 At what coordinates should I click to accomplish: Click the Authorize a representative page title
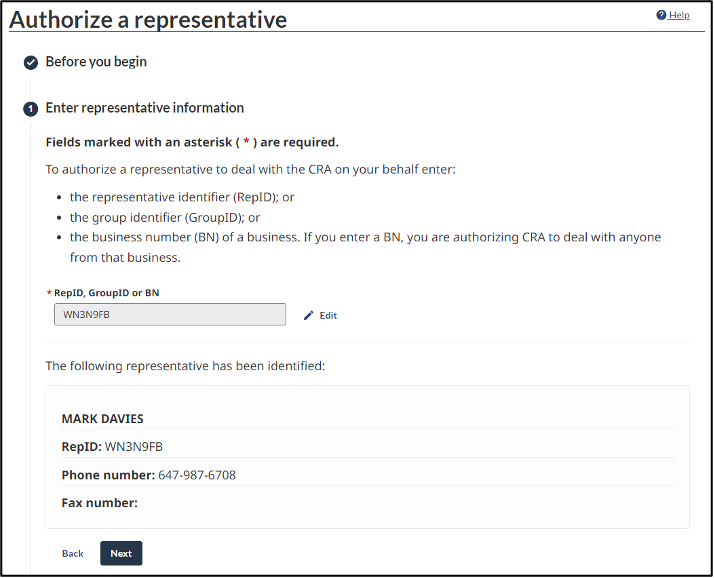[x=148, y=20]
